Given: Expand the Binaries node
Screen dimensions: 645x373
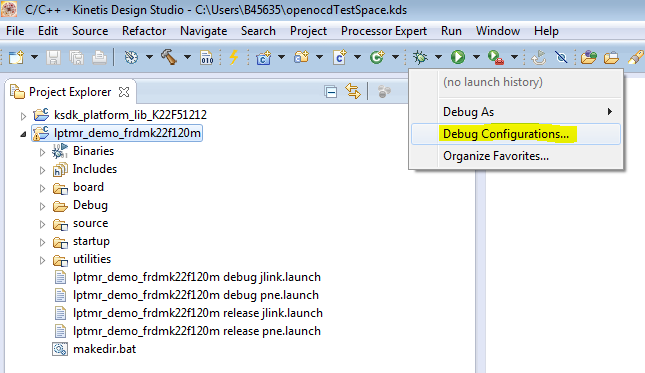Looking at the screenshot, I should [42, 152].
